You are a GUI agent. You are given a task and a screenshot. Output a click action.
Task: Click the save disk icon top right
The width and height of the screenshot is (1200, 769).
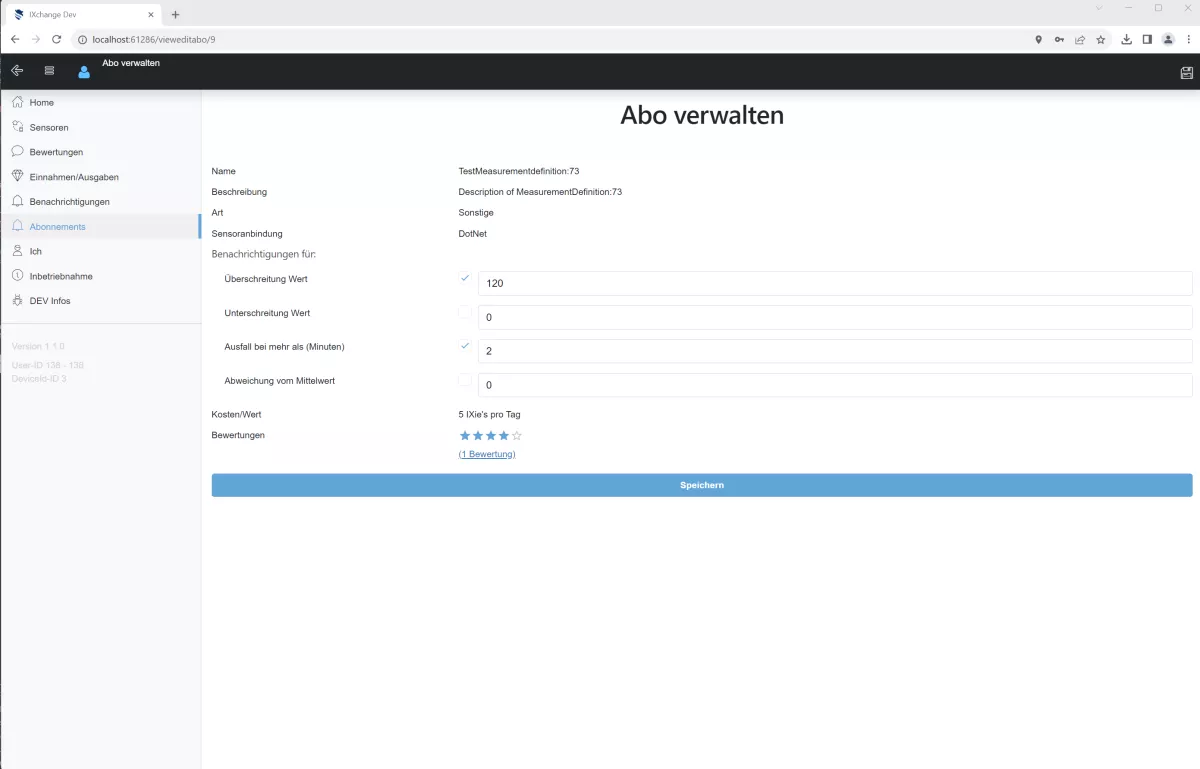[1186, 72]
